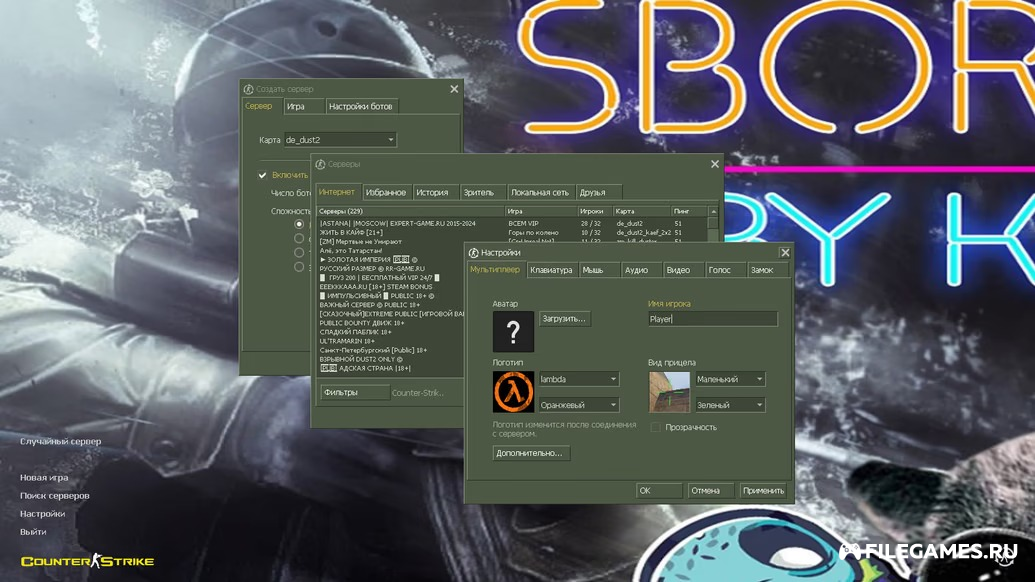The height and width of the screenshot is (582, 1035).
Task: Click the Применить button
Action: pyautogui.click(x=764, y=490)
